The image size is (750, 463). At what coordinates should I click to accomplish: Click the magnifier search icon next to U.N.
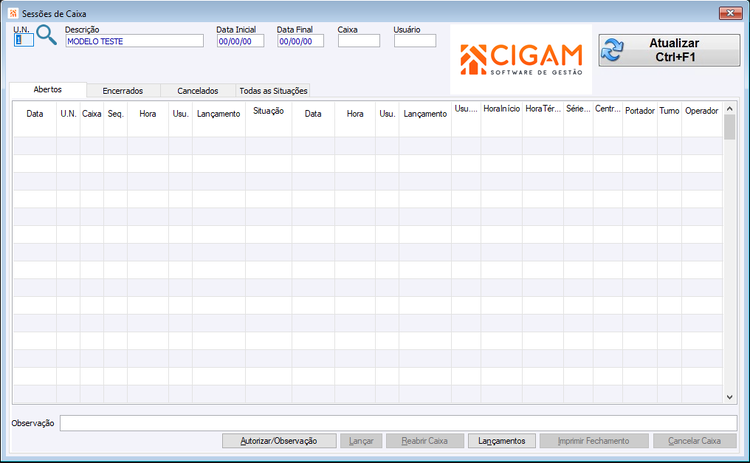click(46, 35)
